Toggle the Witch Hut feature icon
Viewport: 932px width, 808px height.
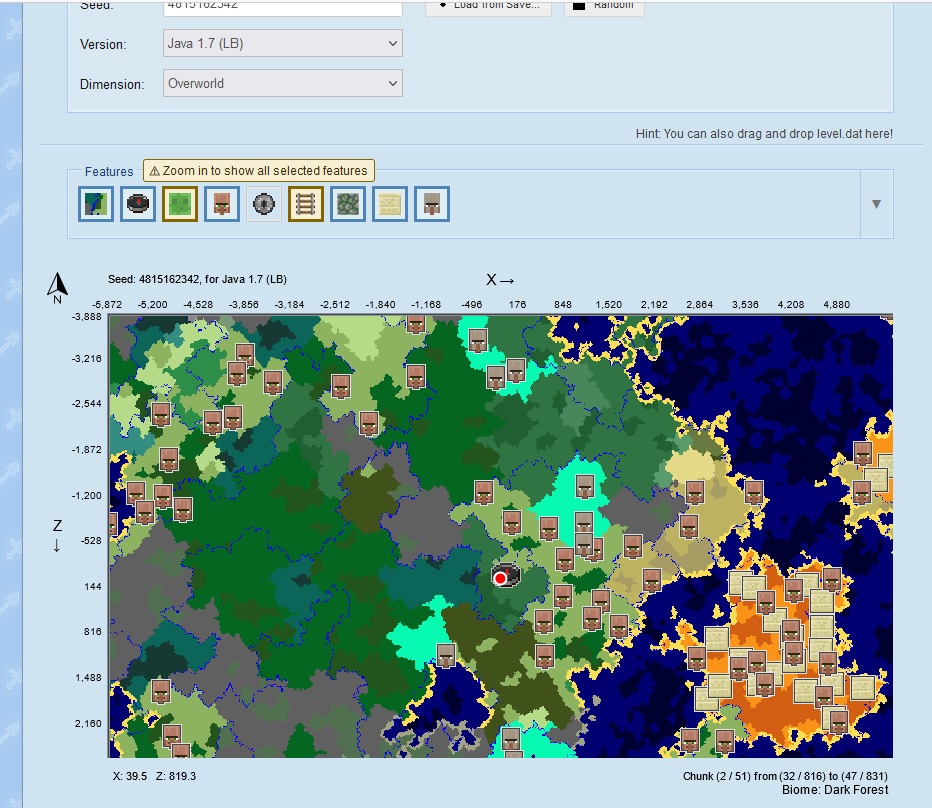(x=432, y=204)
